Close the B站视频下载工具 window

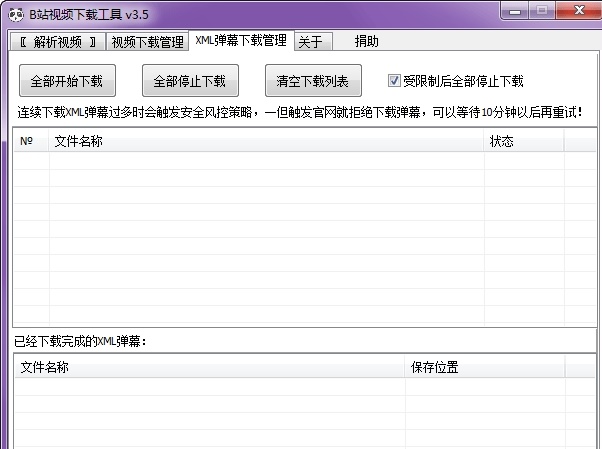pyautogui.click(x=579, y=10)
